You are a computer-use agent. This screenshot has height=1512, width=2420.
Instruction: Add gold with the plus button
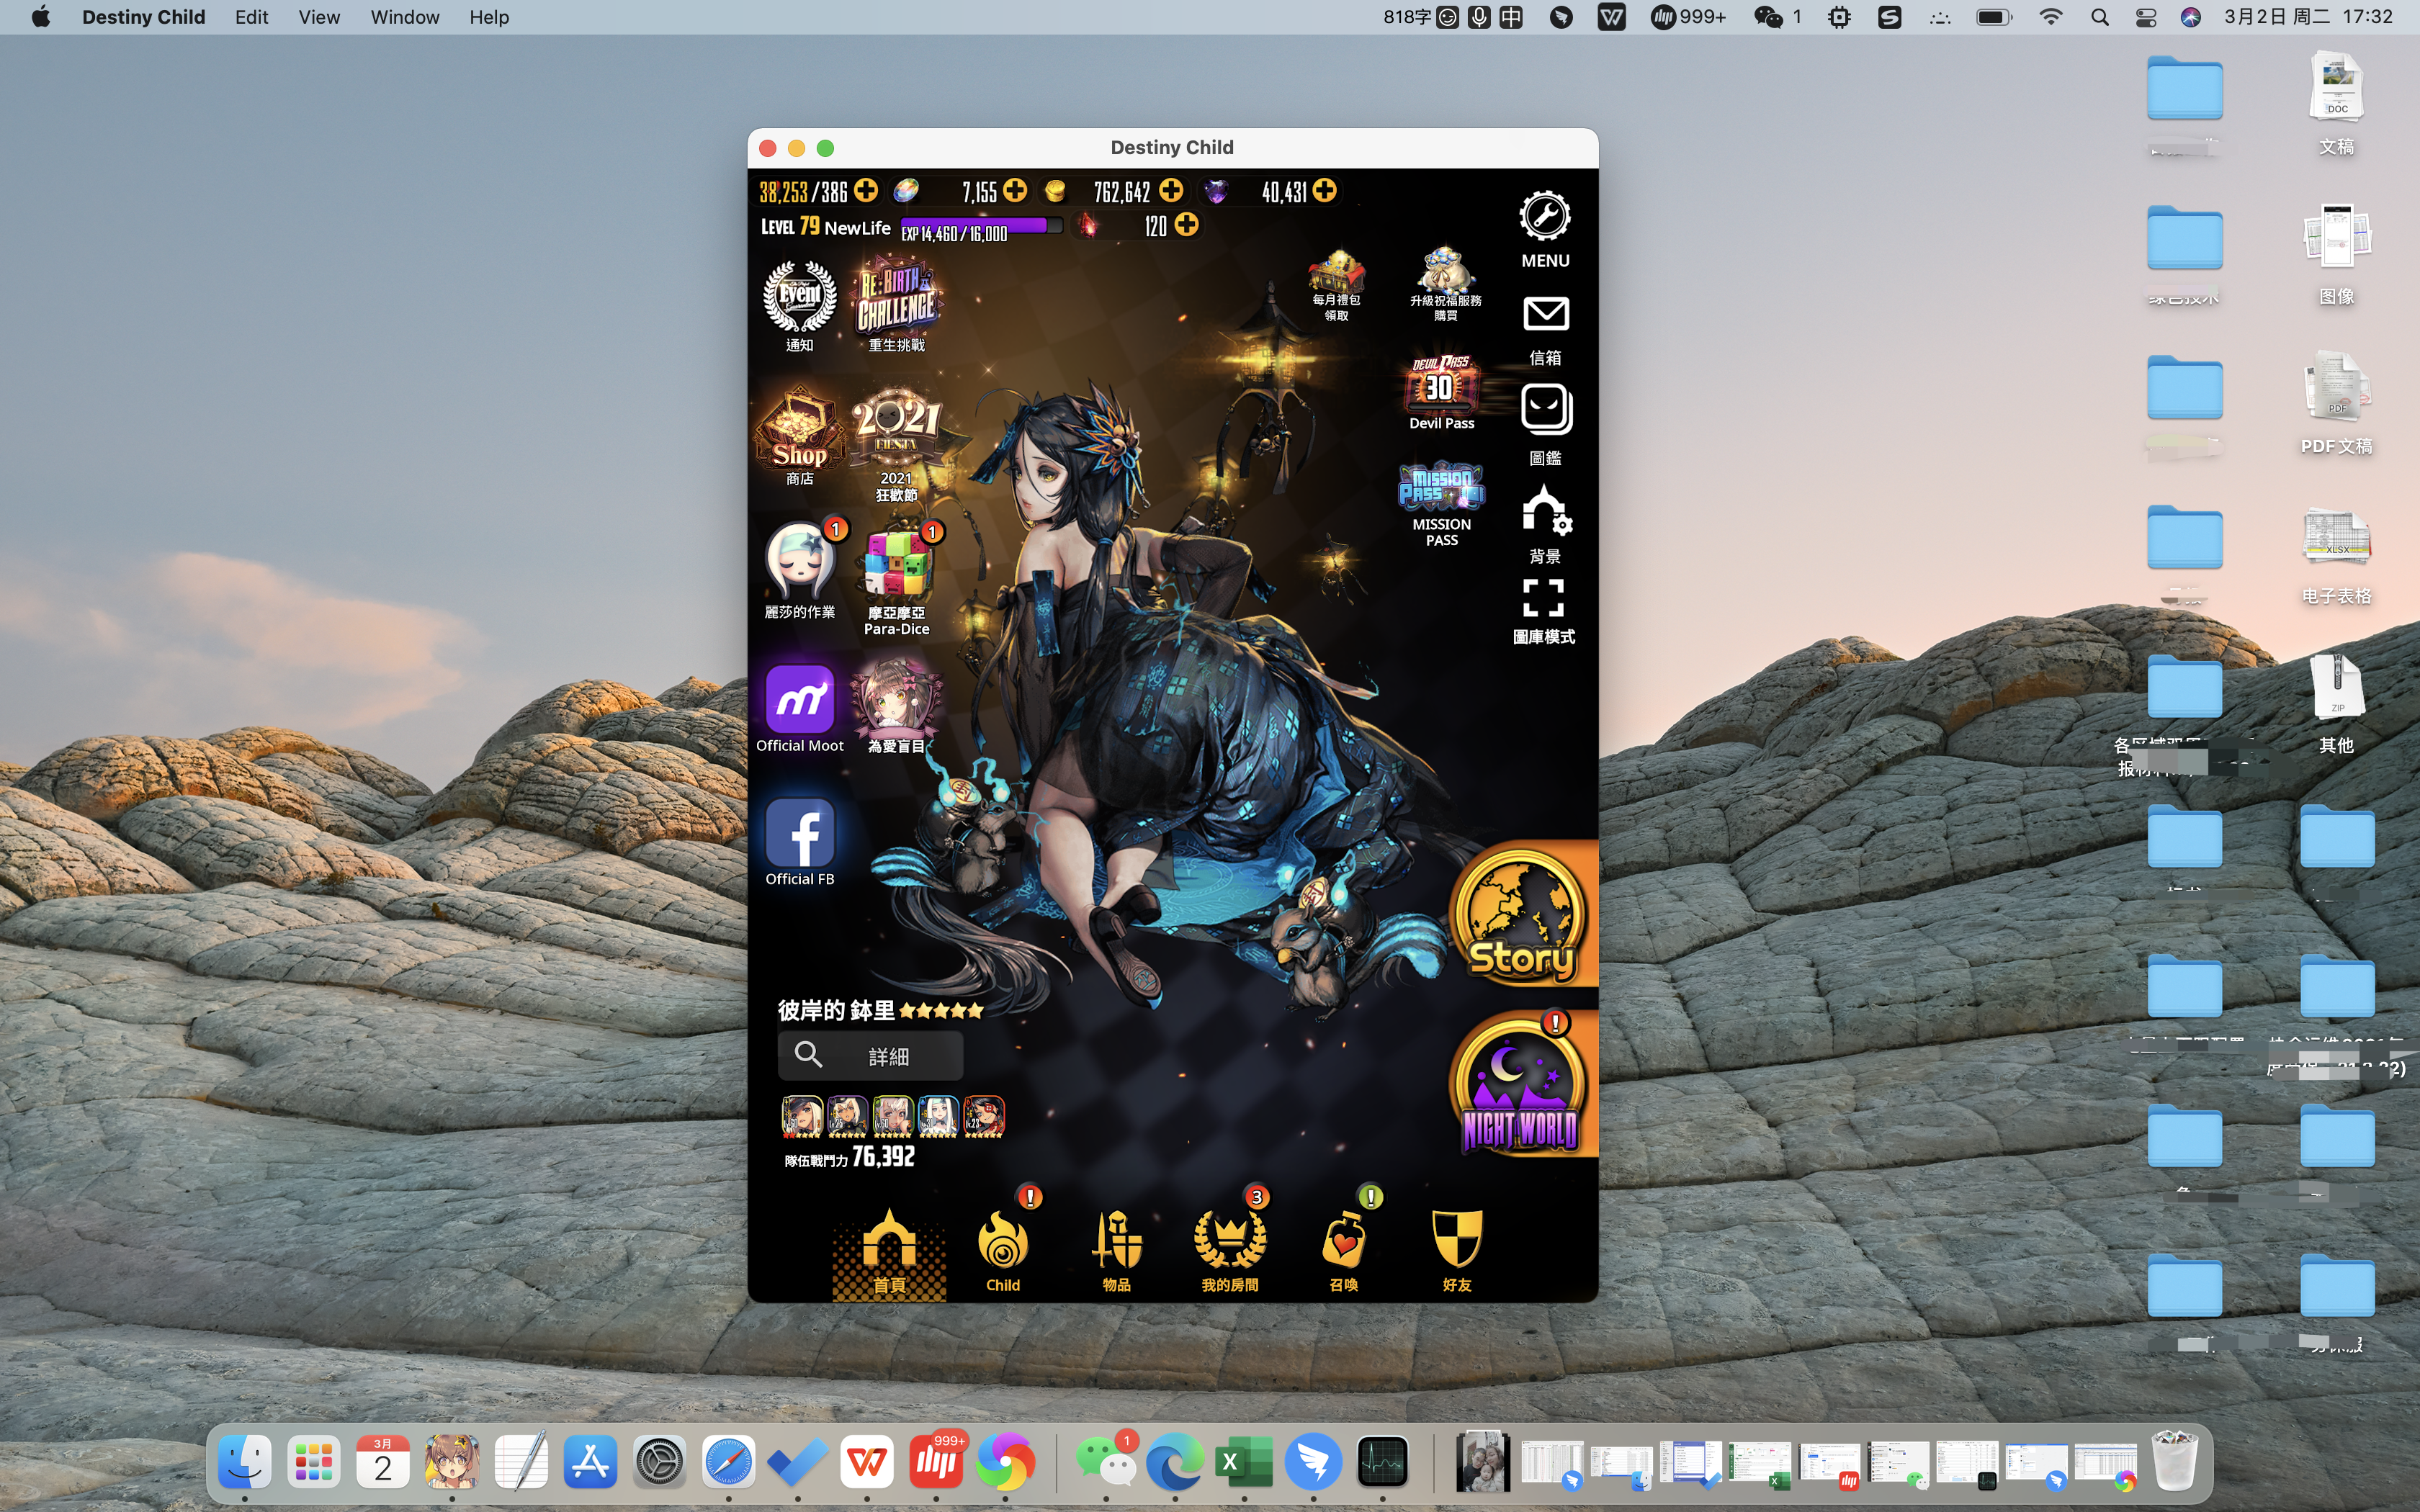click(1171, 191)
